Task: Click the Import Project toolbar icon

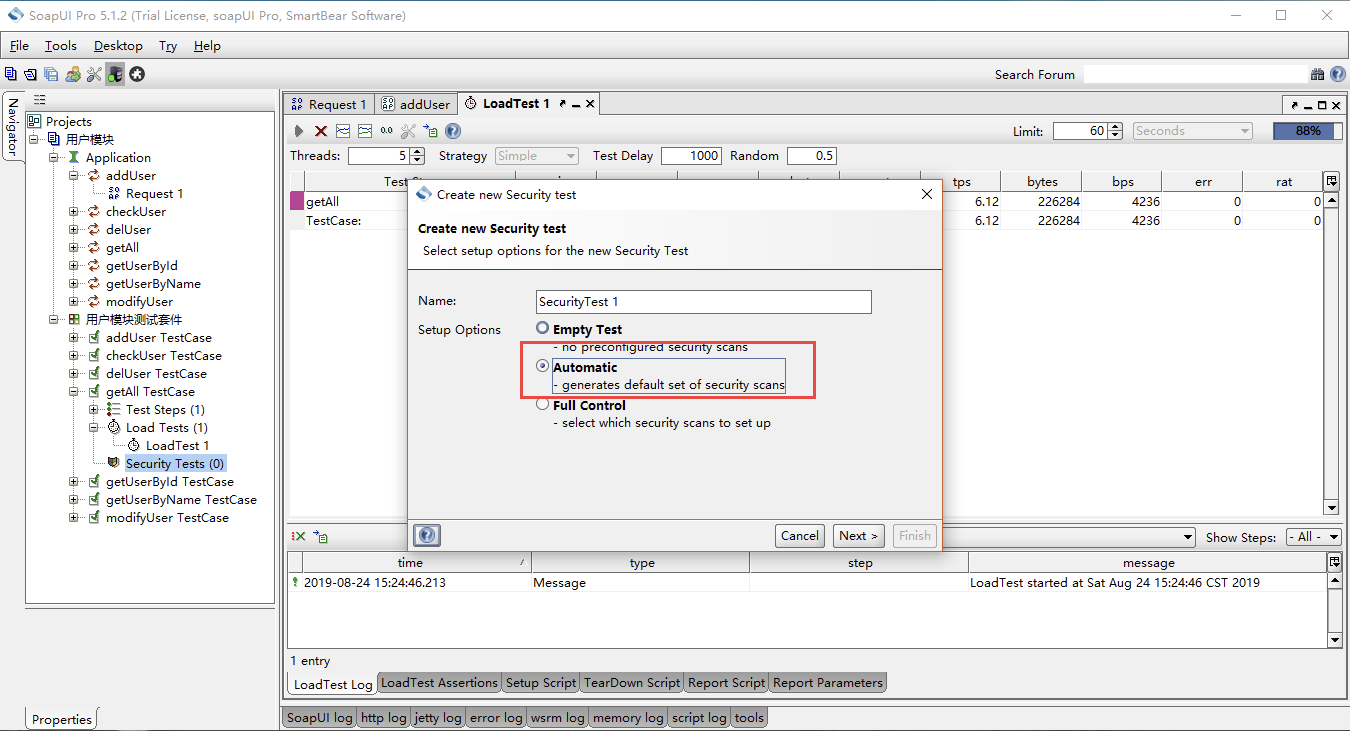Action: [x=31, y=74]
